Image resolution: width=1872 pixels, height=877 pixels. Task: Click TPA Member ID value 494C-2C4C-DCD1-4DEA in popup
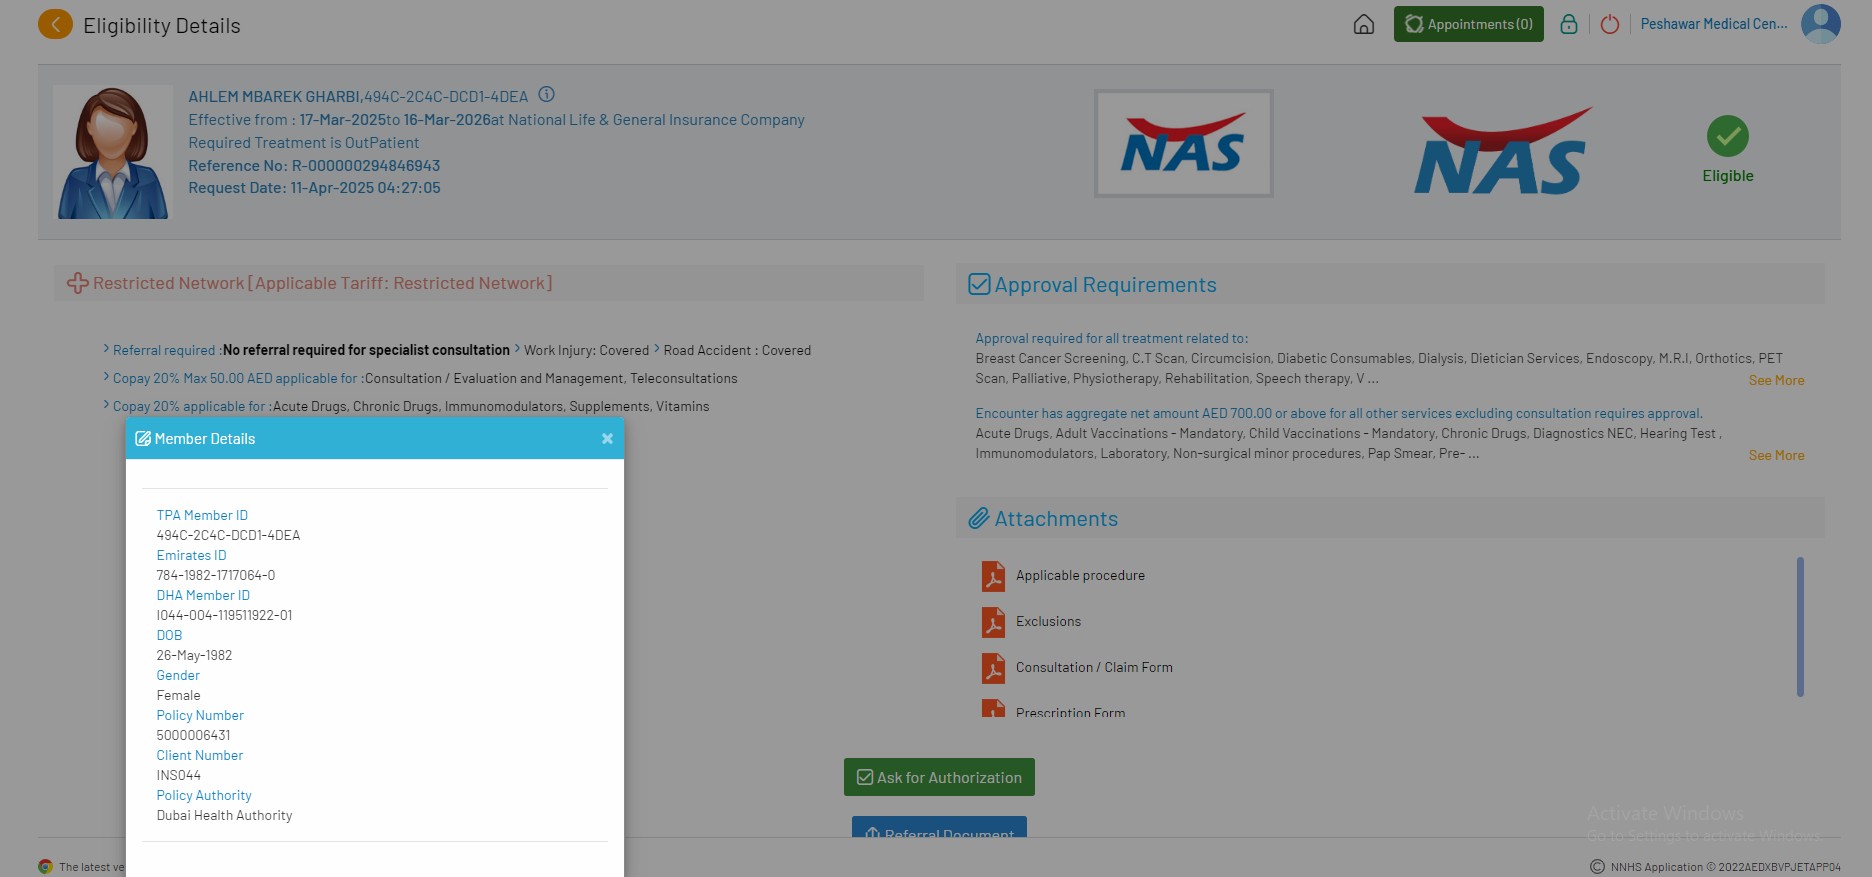click(228, 535)
